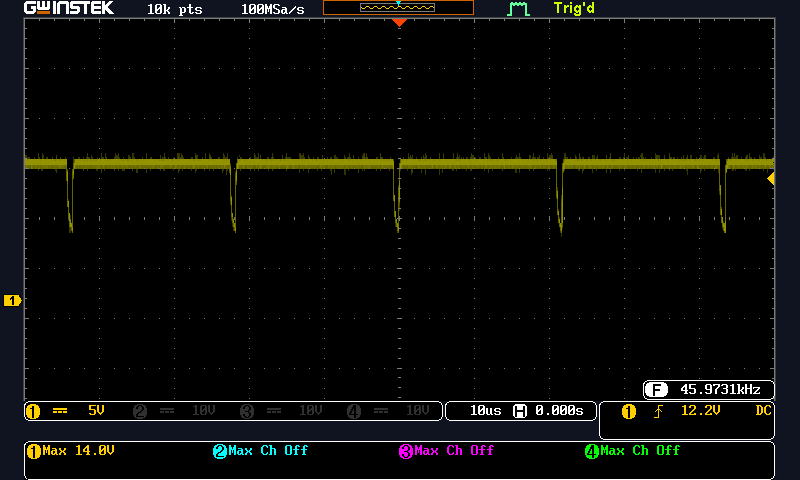Click the green acquisition mode waveform icon
The height and width of the screenshot is (480, 800).
(518, 9)
